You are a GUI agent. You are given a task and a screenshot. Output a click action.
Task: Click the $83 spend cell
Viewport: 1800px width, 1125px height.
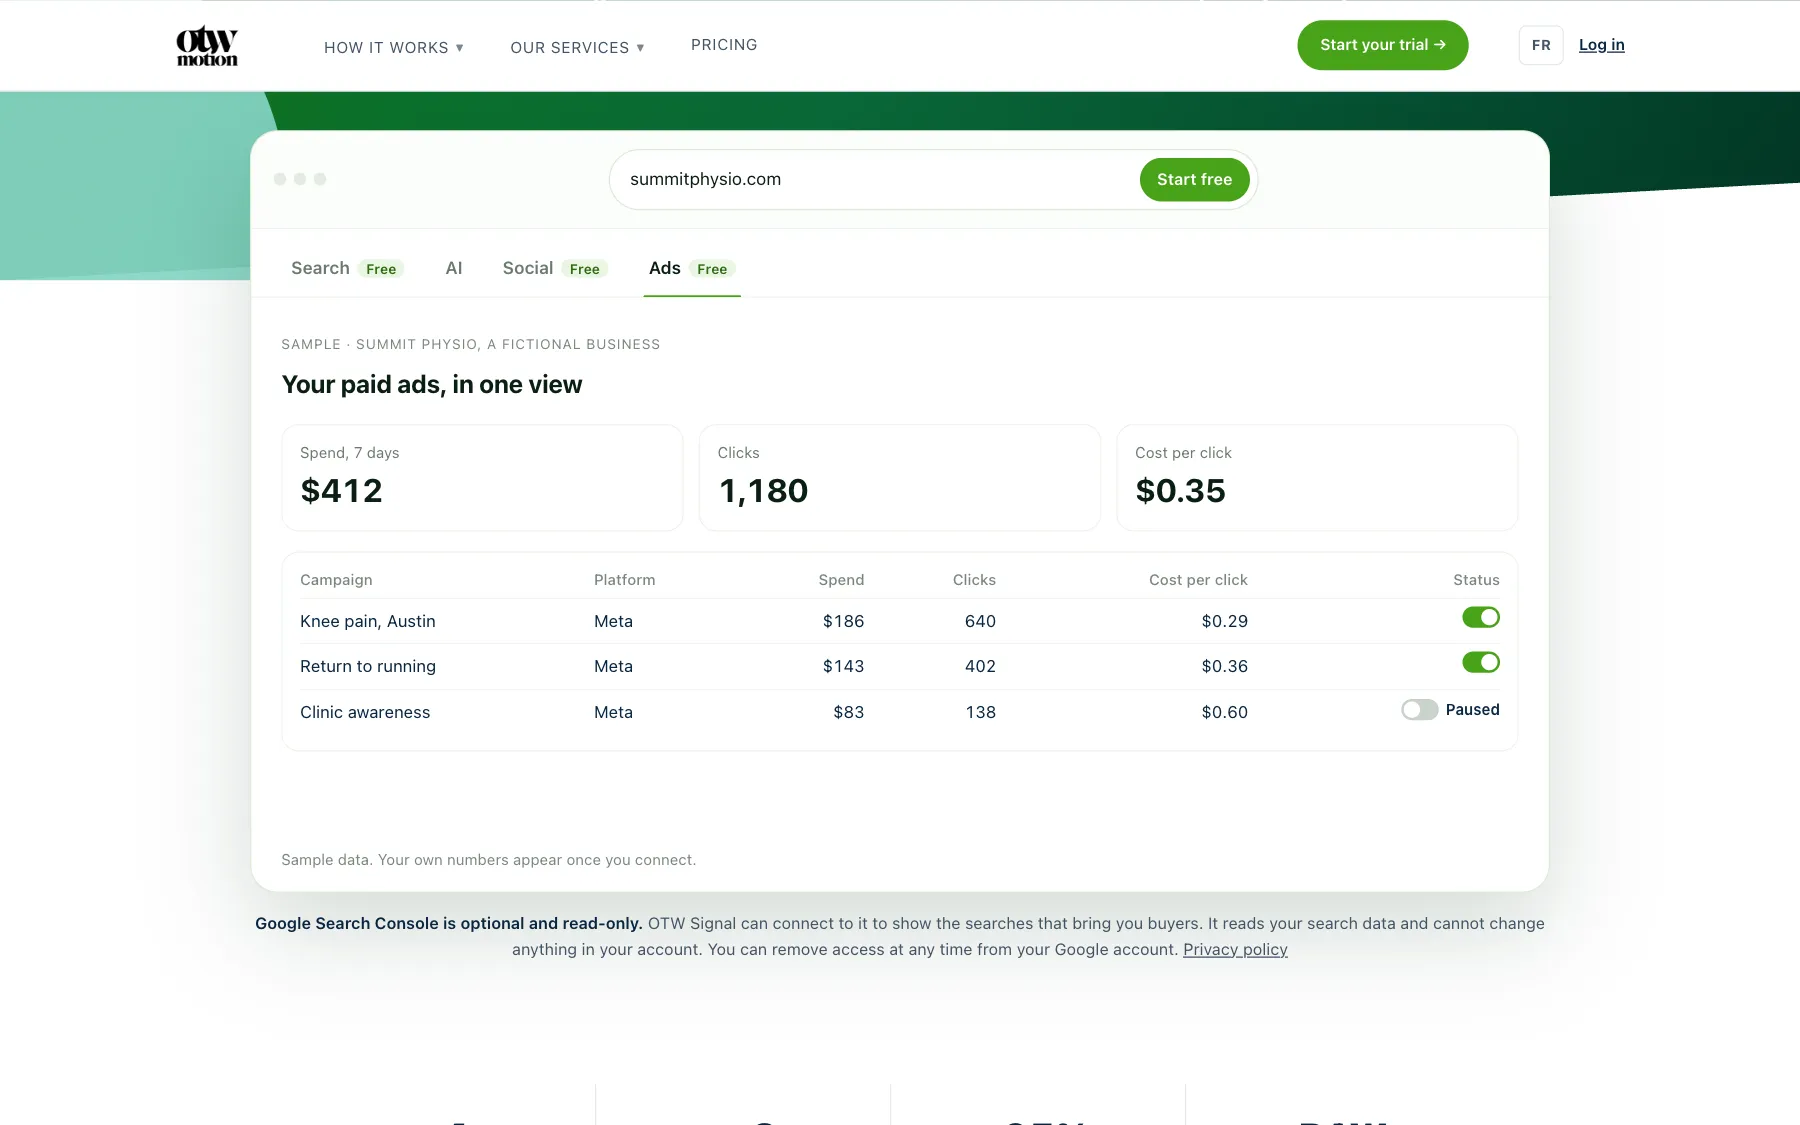point(848,712)
